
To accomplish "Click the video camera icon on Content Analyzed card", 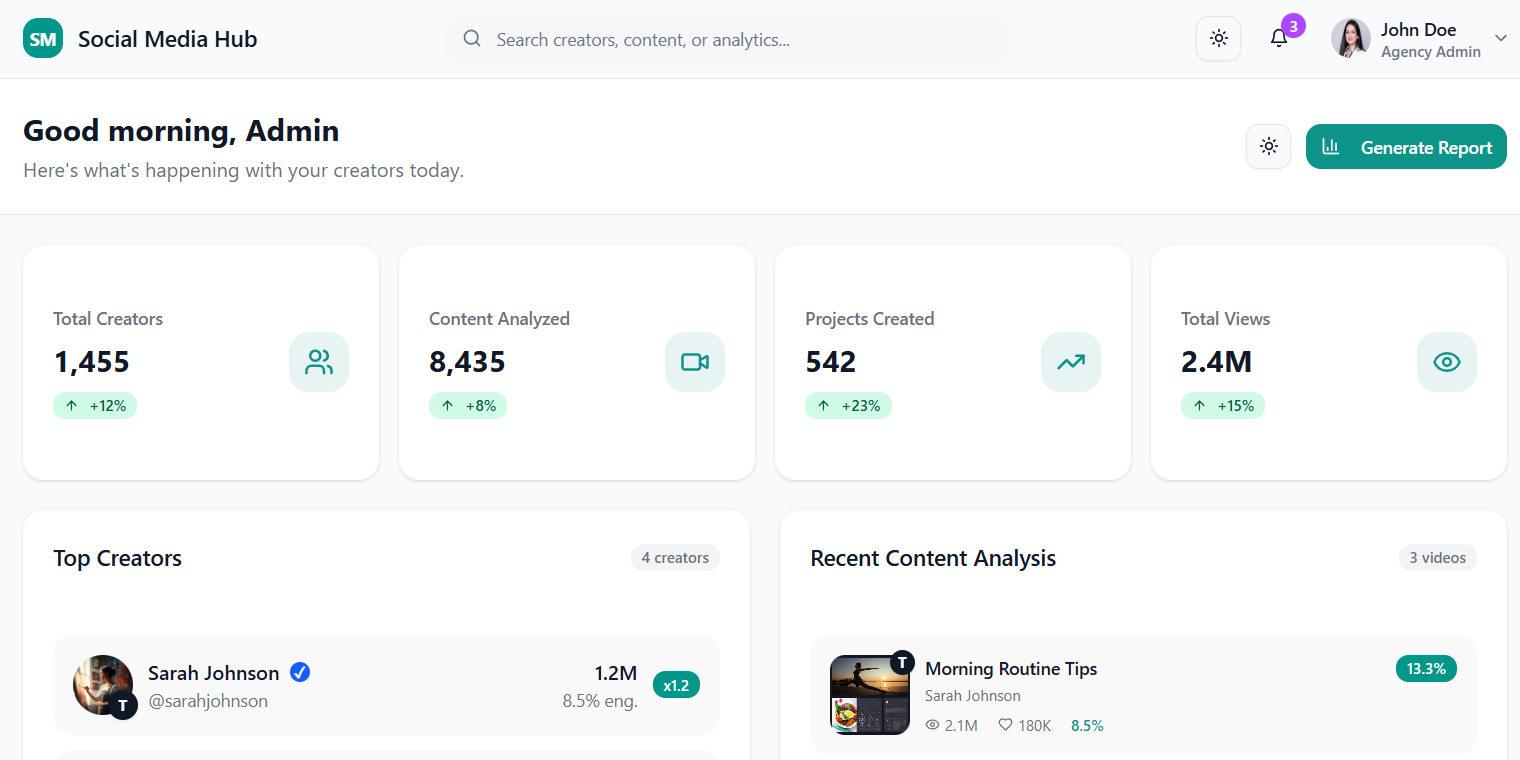I will [695, 362].
